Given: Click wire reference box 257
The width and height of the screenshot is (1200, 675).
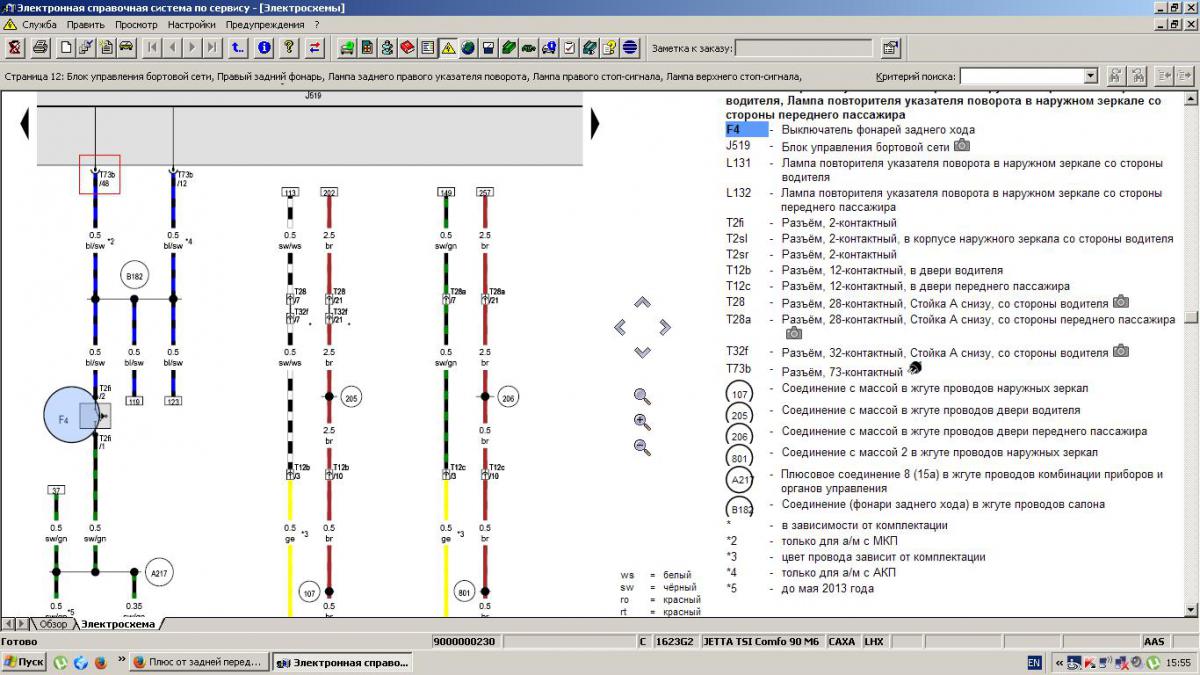Looking at the screenshot, I should click(485, 192).
